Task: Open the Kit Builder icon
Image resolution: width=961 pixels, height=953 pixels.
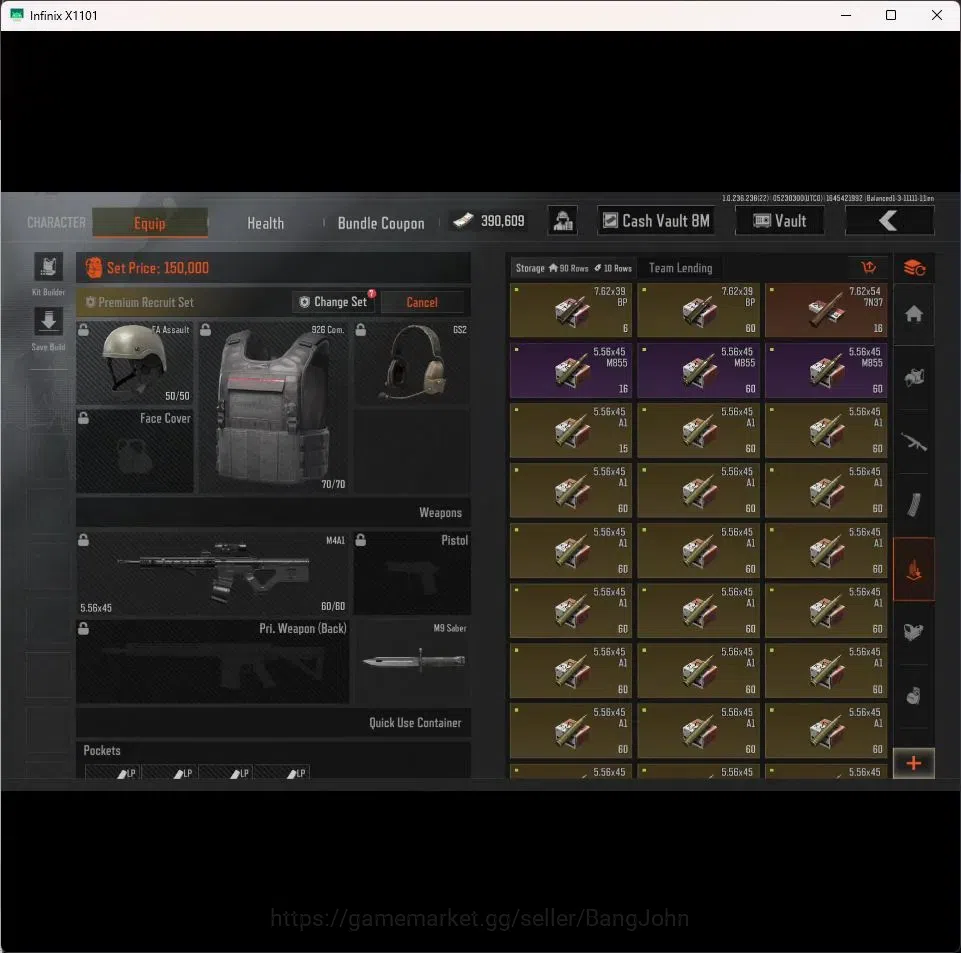Action: (x=48, y=267)
